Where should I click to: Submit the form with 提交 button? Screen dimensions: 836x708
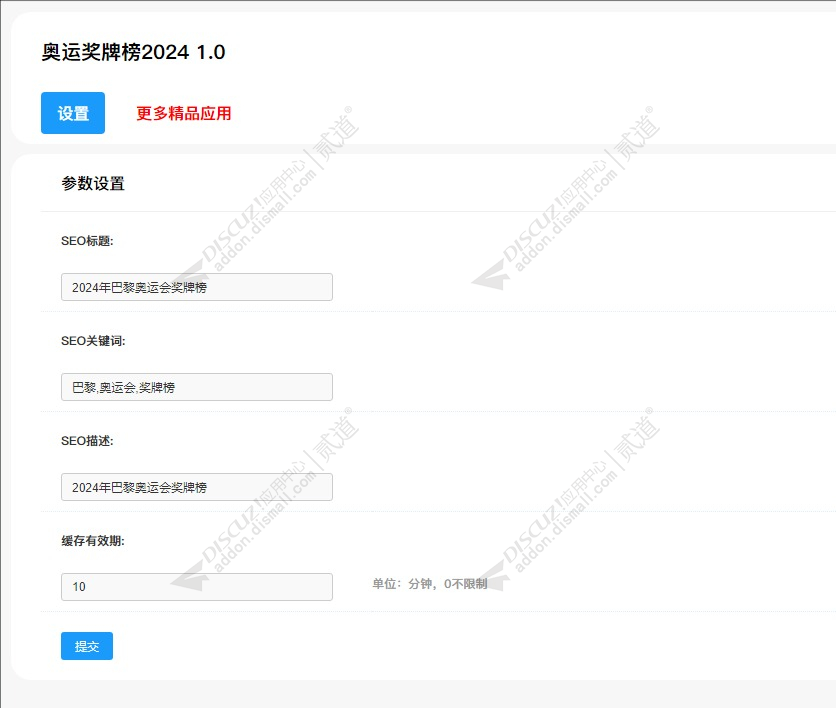[x=87, y=646]
